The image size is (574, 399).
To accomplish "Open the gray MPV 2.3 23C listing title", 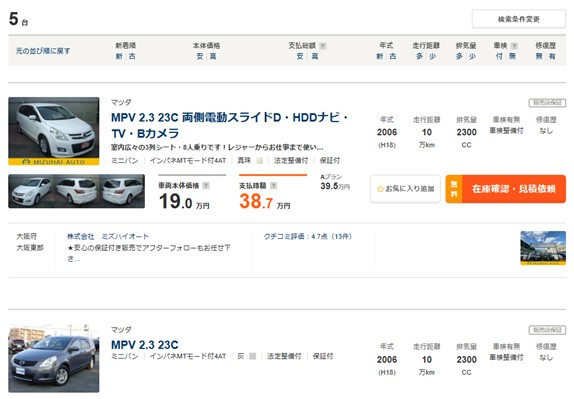I will pos(145,345).
